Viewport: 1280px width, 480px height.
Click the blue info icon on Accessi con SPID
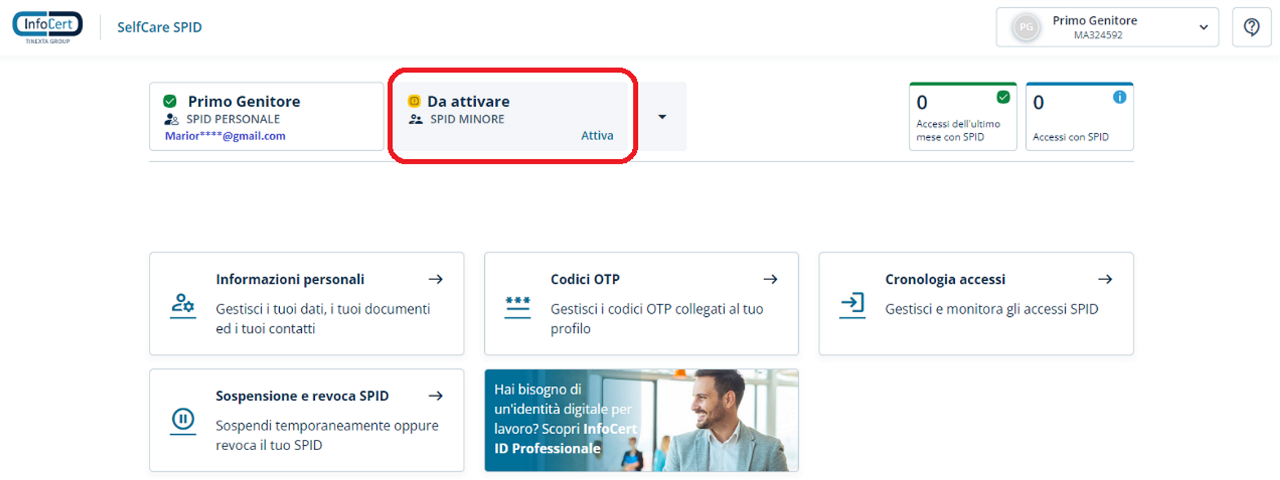1119,97
